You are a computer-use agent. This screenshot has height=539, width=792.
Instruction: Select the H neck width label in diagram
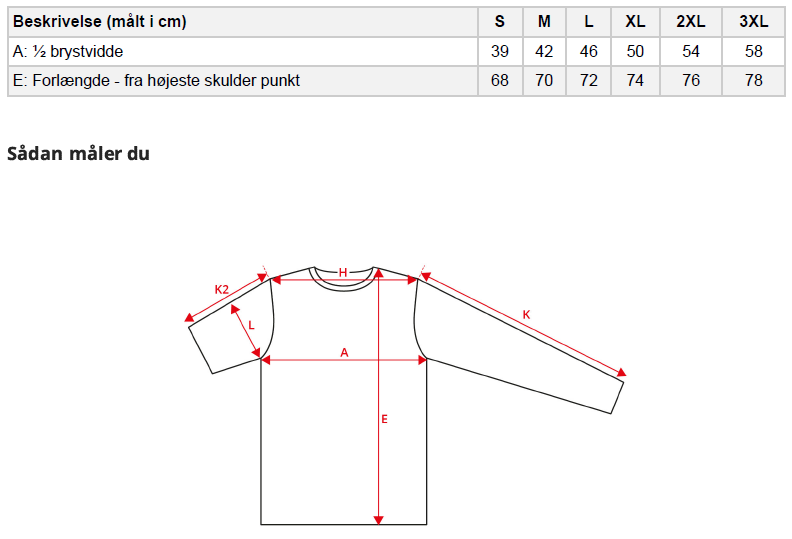[342, 272]
